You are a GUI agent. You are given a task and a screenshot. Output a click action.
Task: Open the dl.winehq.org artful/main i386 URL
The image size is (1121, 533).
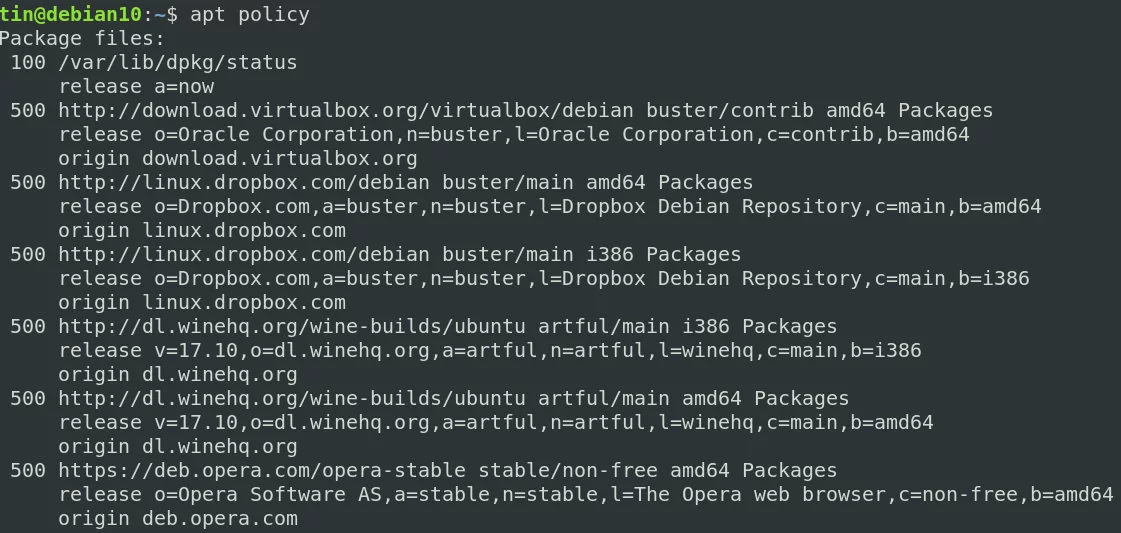[x=292, y=327]
